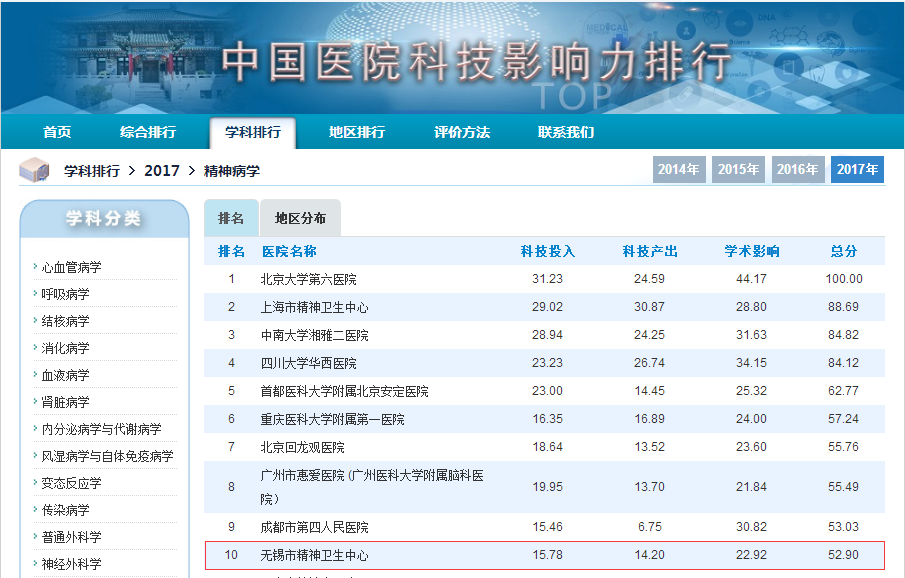Open the 首页 navigation tab
The width and height of the screenshot is (905, 578).
57,132
